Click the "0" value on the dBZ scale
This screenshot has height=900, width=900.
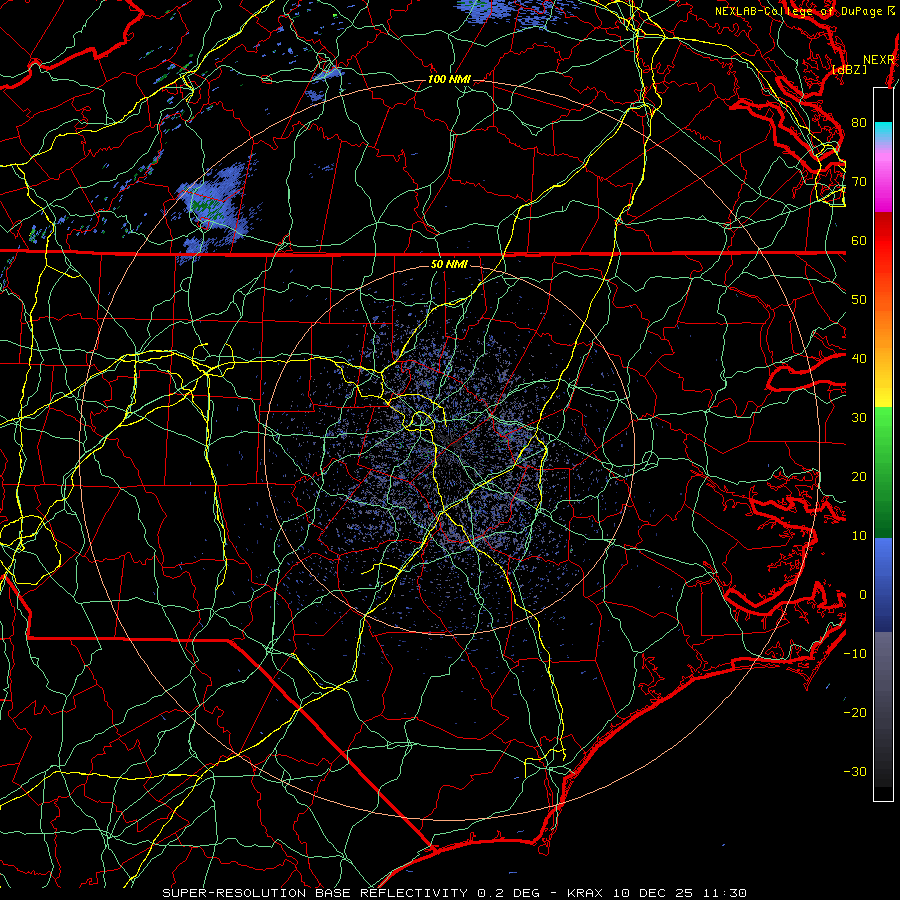[x=863, y=595]
